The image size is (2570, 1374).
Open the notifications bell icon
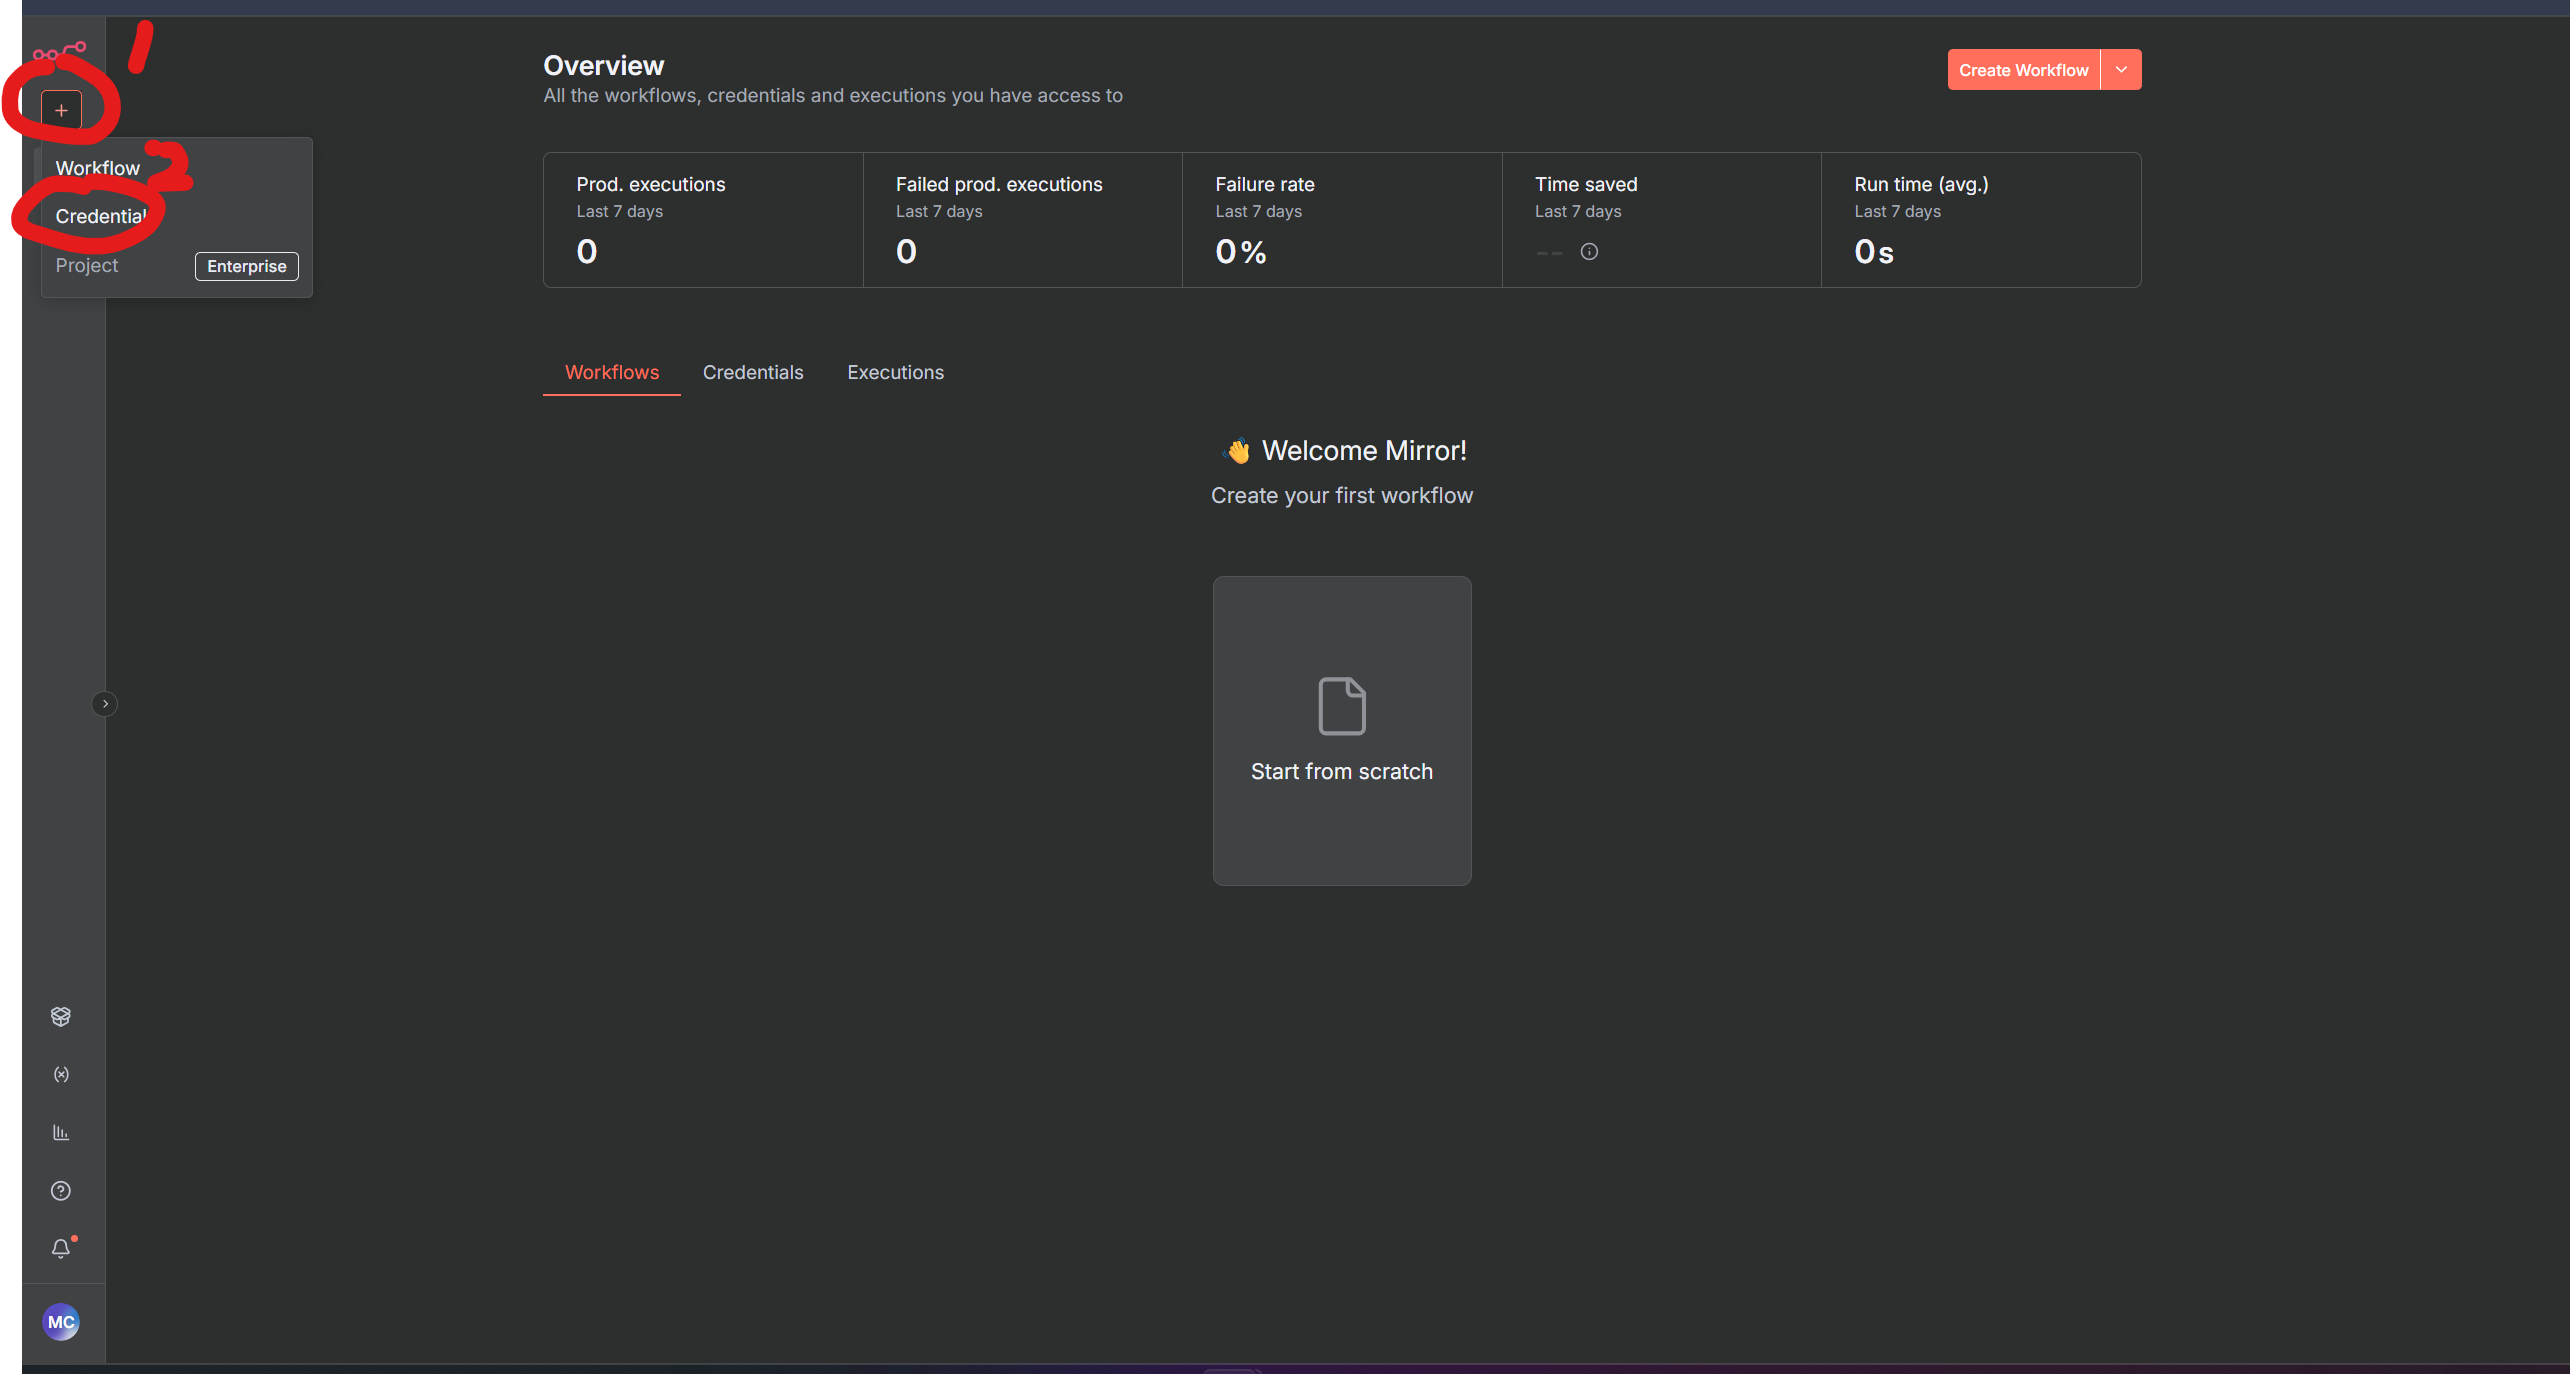[x=62, y=1247]
